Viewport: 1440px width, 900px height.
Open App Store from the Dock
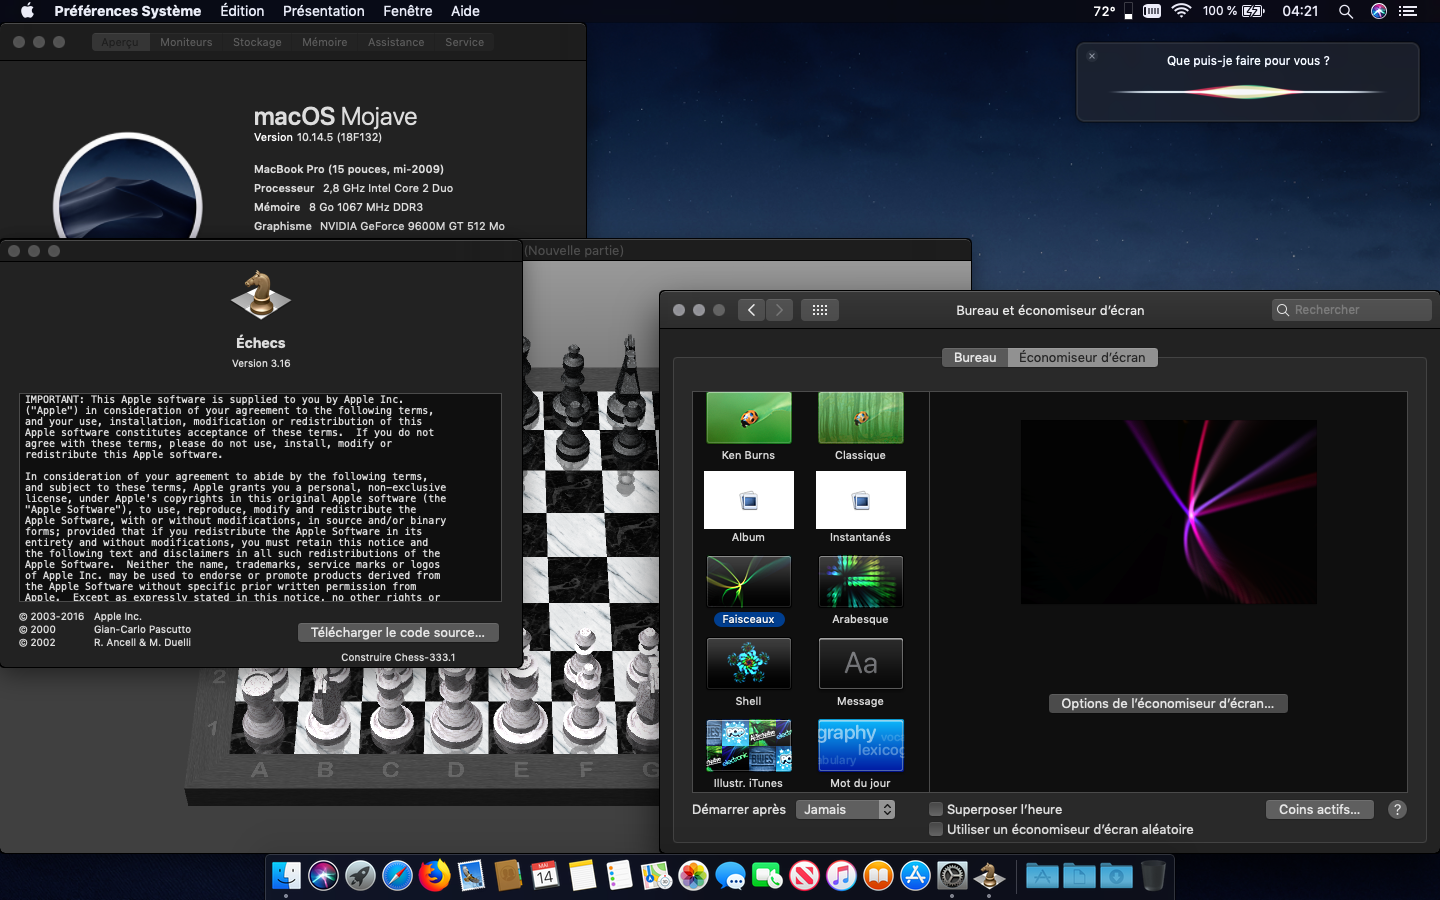915,876
